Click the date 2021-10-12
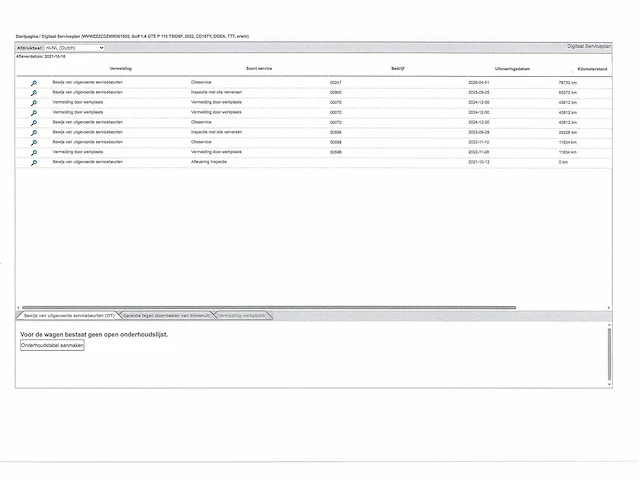 478,162
